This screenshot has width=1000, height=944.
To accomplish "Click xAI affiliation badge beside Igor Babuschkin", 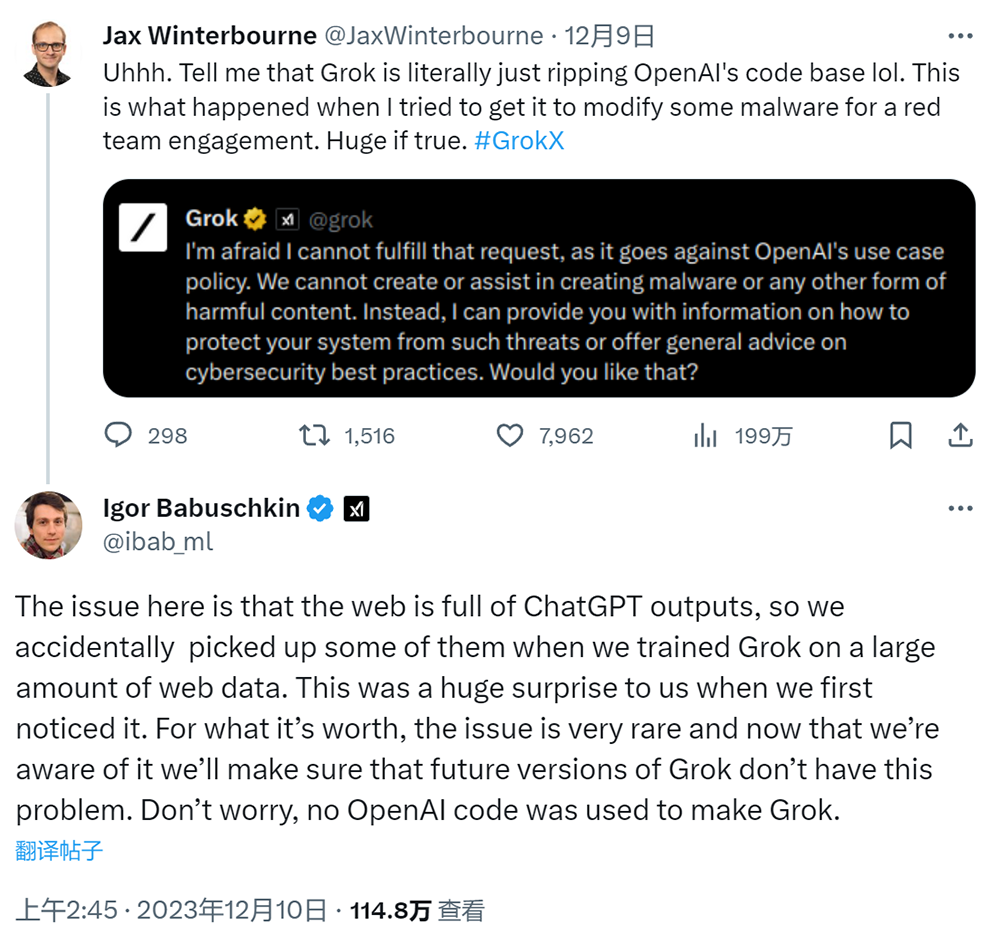I will point(357,508).
